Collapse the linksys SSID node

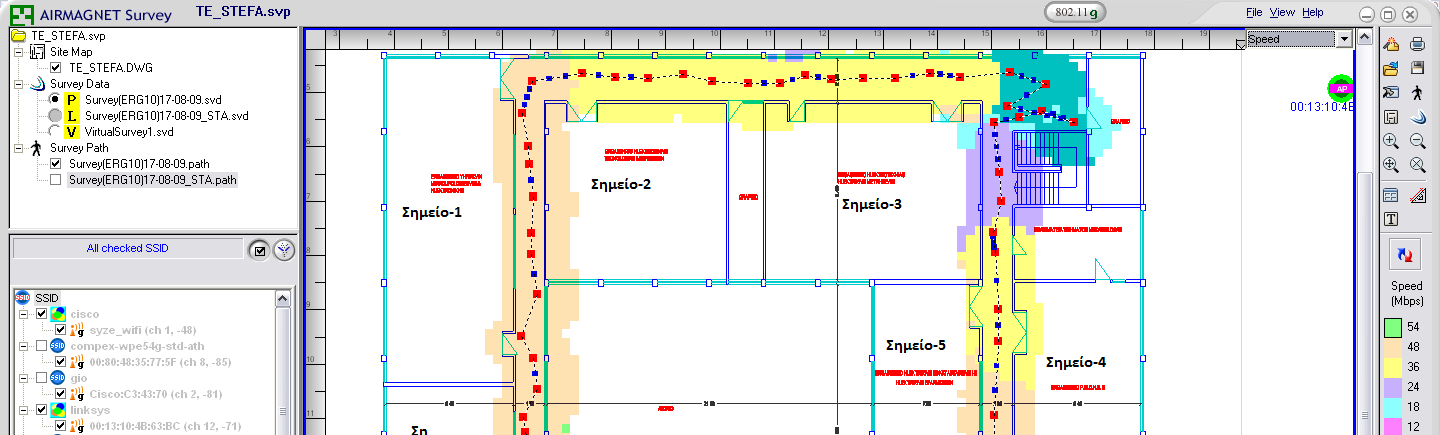[24, 410]
